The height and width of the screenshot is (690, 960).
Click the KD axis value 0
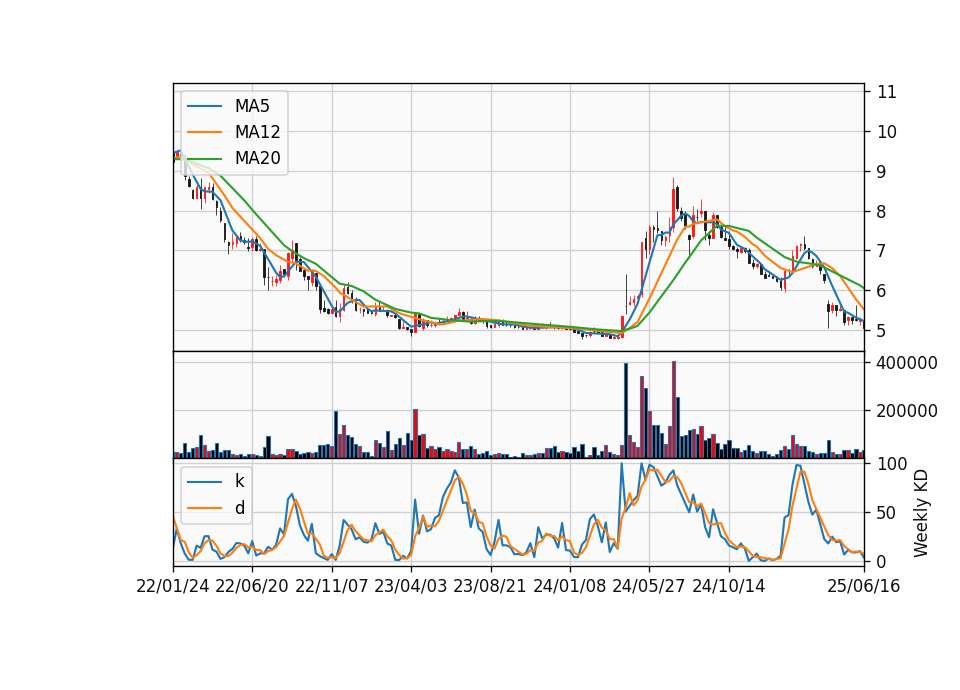882,561
